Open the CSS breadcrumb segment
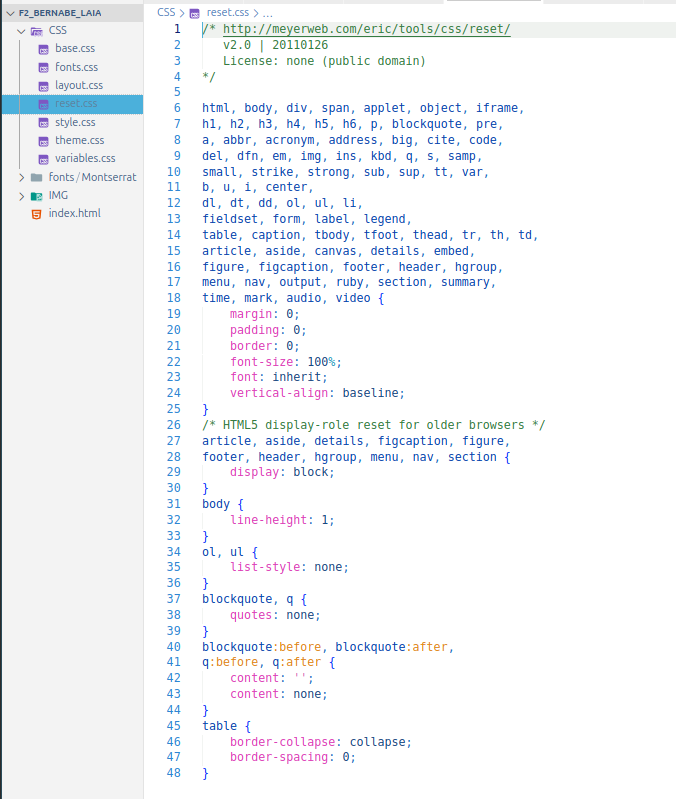676x799 pixels. [165, 13]
